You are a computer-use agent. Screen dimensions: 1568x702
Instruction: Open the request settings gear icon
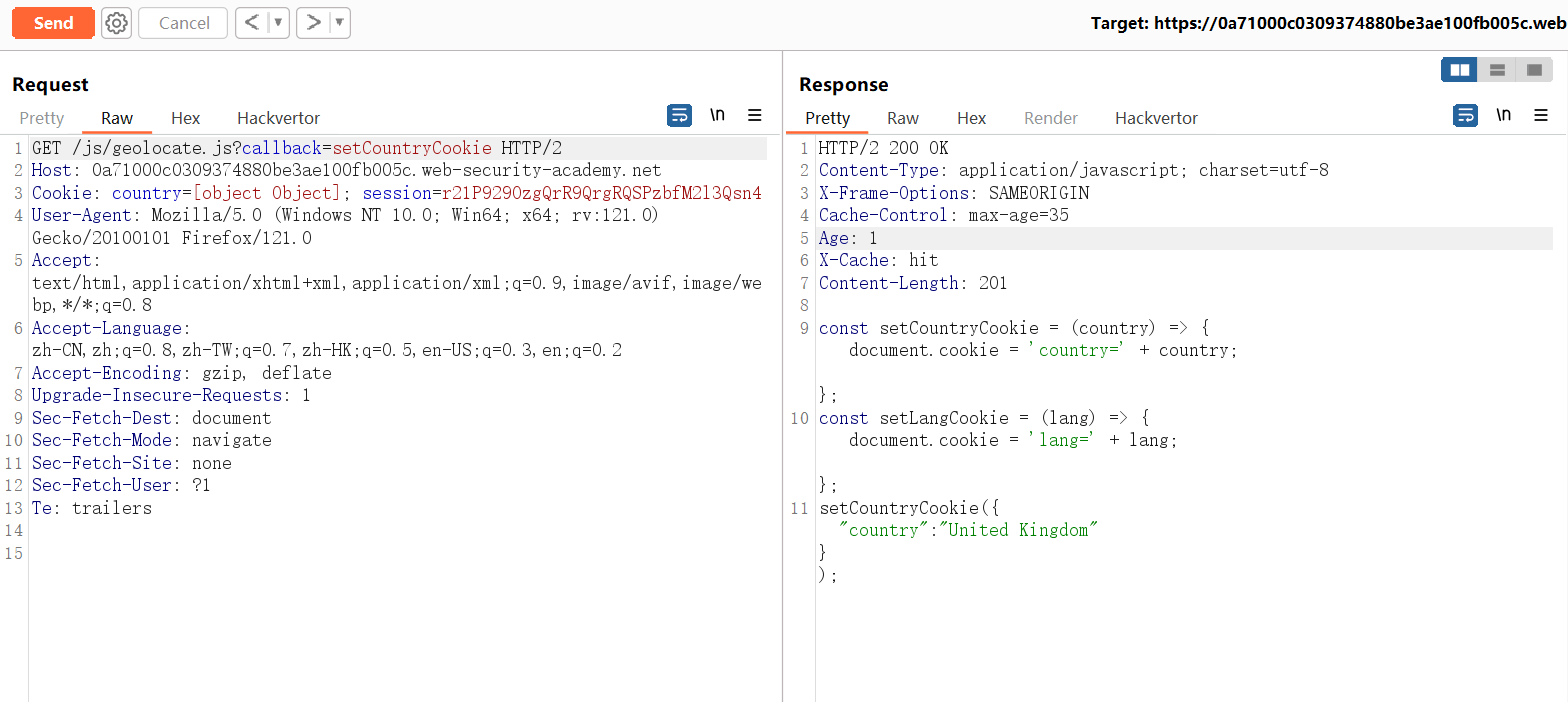click(x=117, y=23)
